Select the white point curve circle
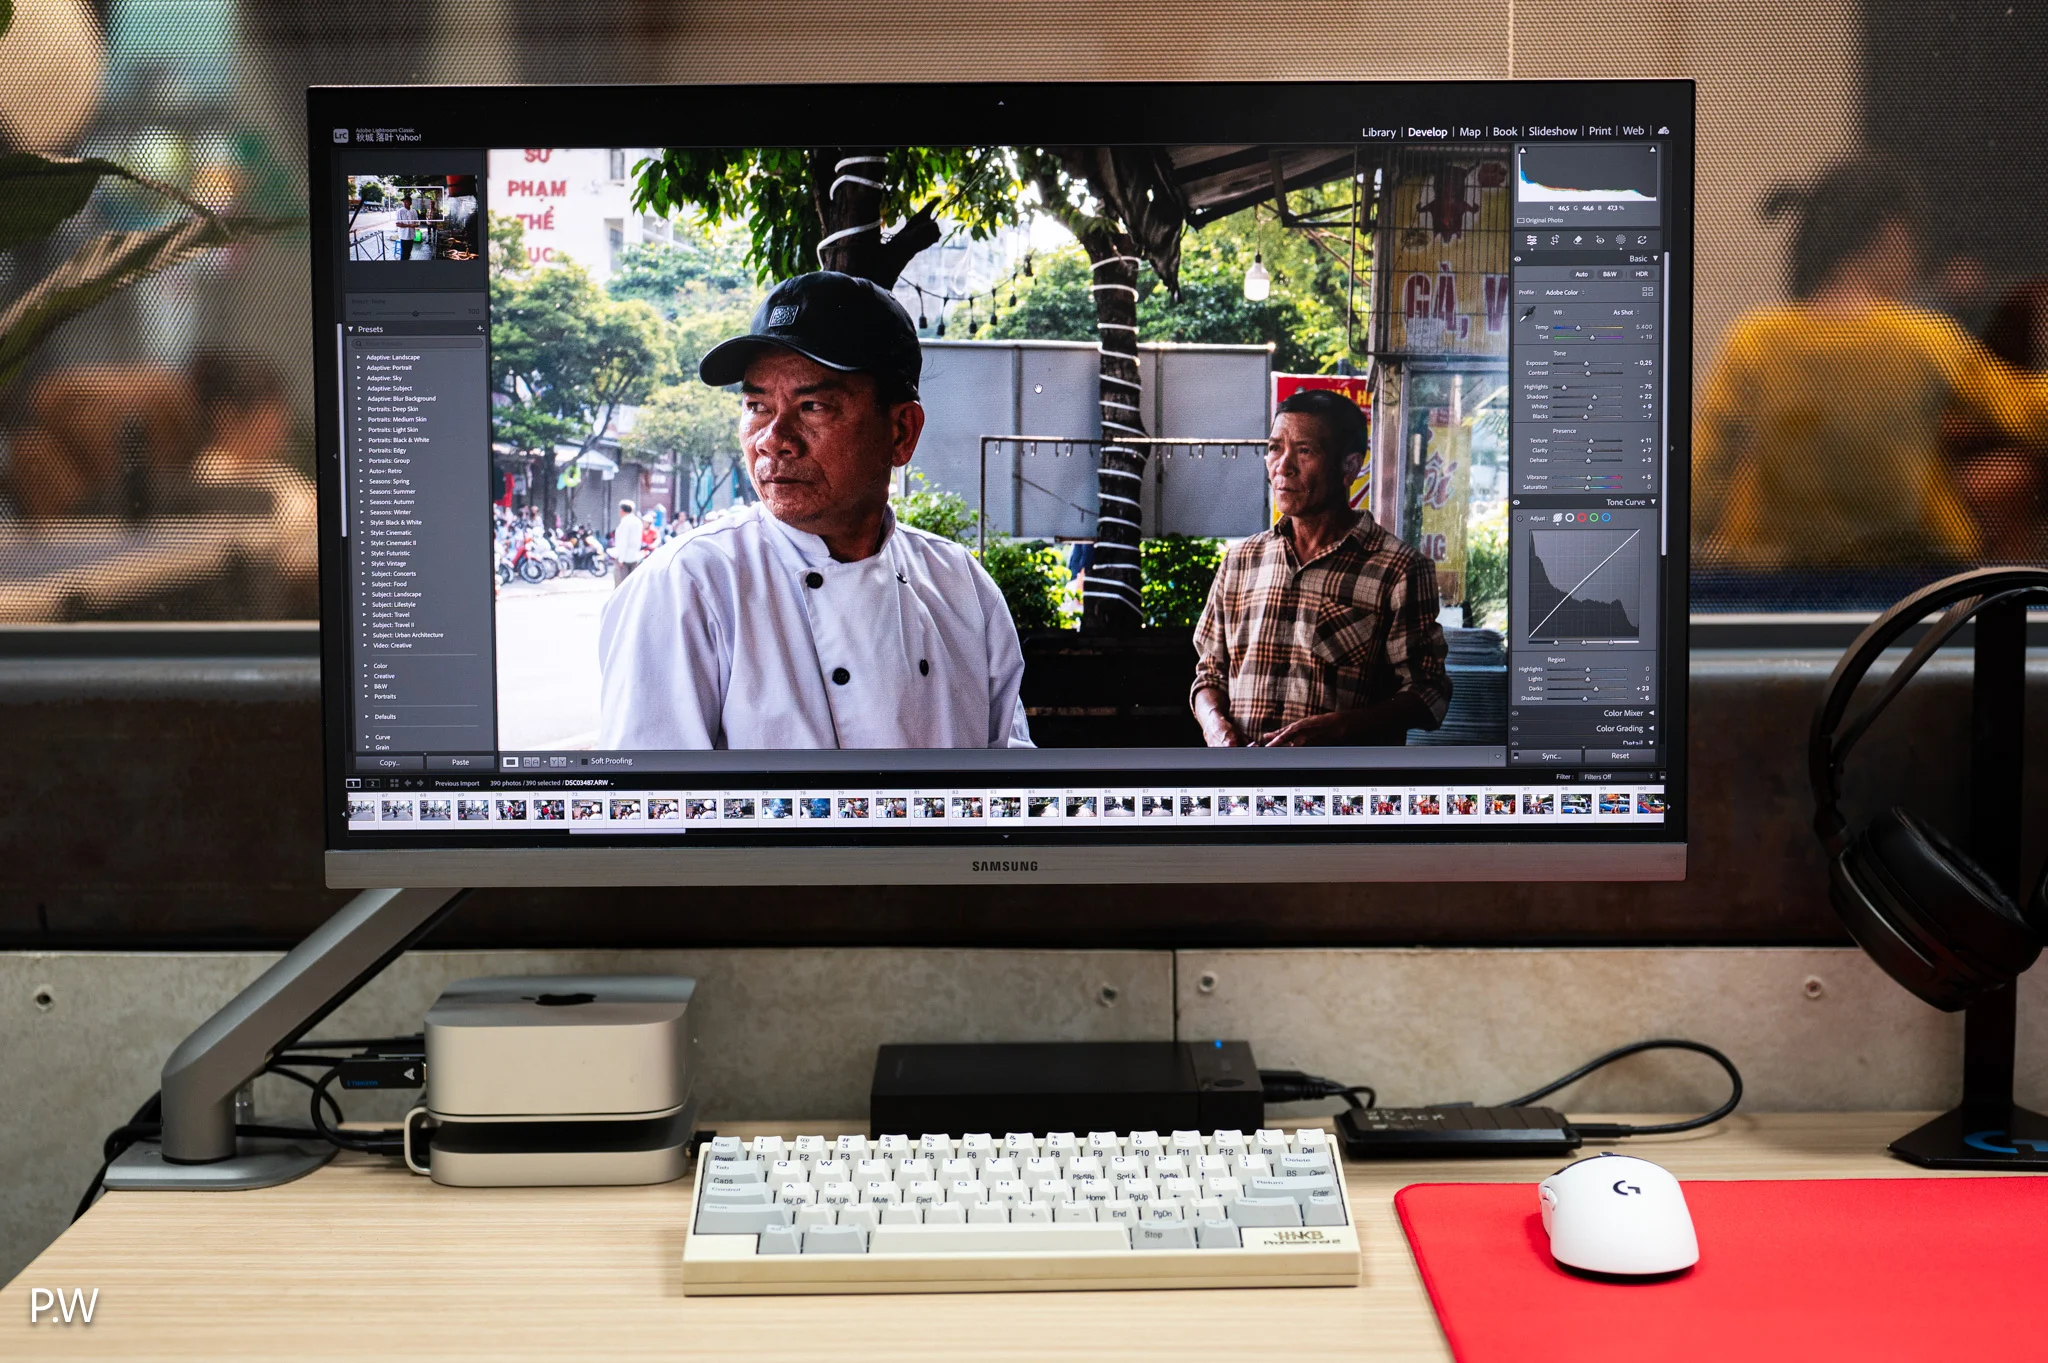 pyautogui.click(x=1569, y=518)
